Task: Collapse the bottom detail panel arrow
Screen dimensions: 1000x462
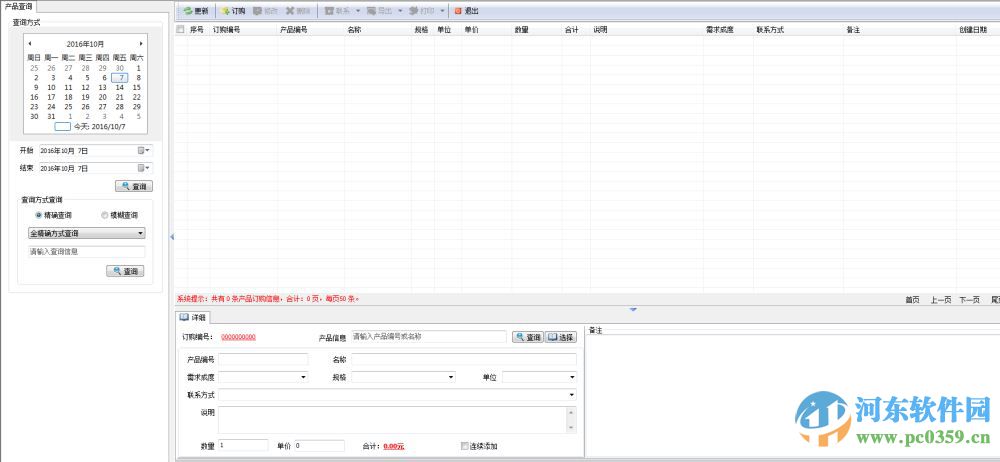Action: [633, 310]
